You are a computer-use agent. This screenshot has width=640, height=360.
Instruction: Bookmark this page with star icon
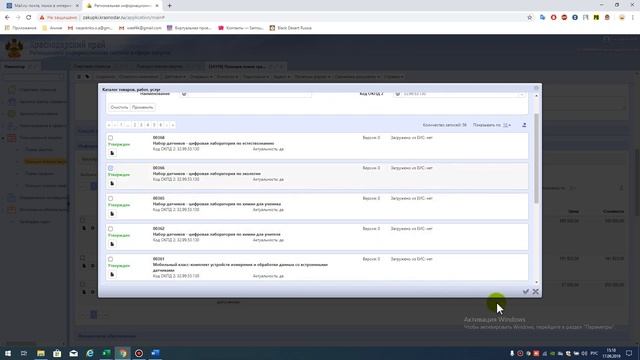point(530,18)
